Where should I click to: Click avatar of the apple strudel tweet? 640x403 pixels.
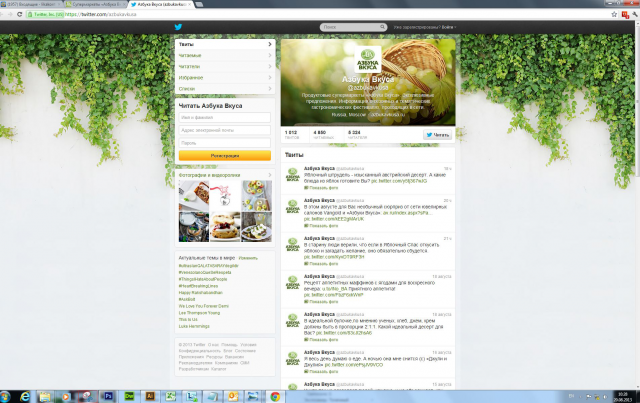[x=293, y=174]
